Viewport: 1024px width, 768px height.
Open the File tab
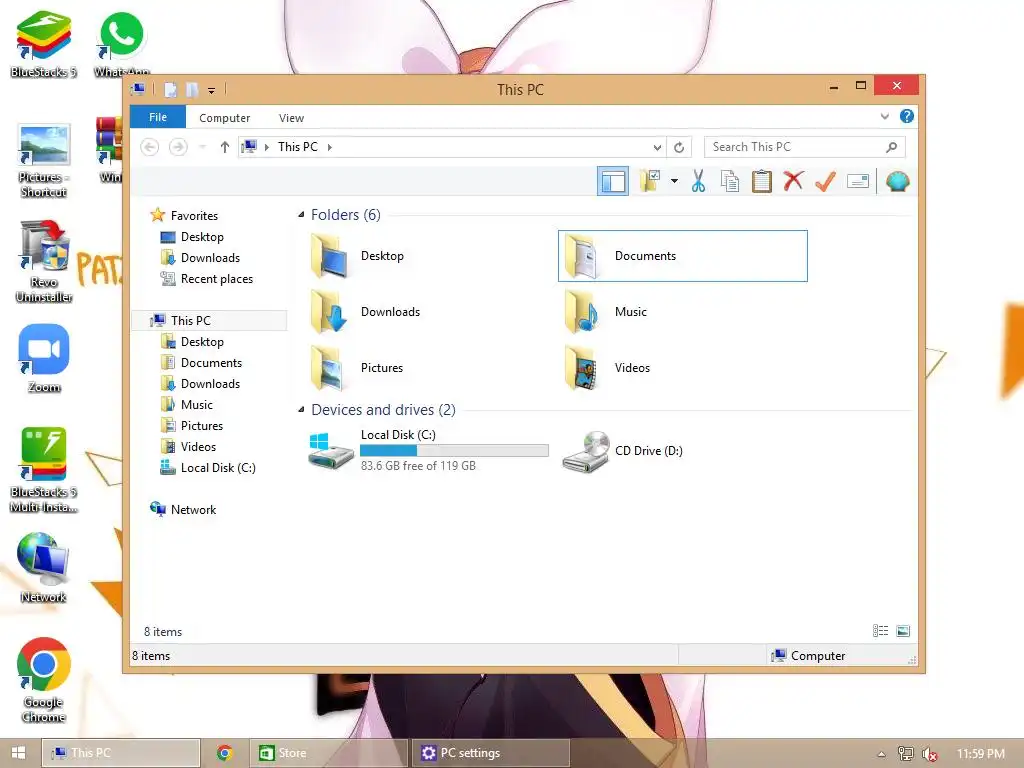[x=157, y=117]
